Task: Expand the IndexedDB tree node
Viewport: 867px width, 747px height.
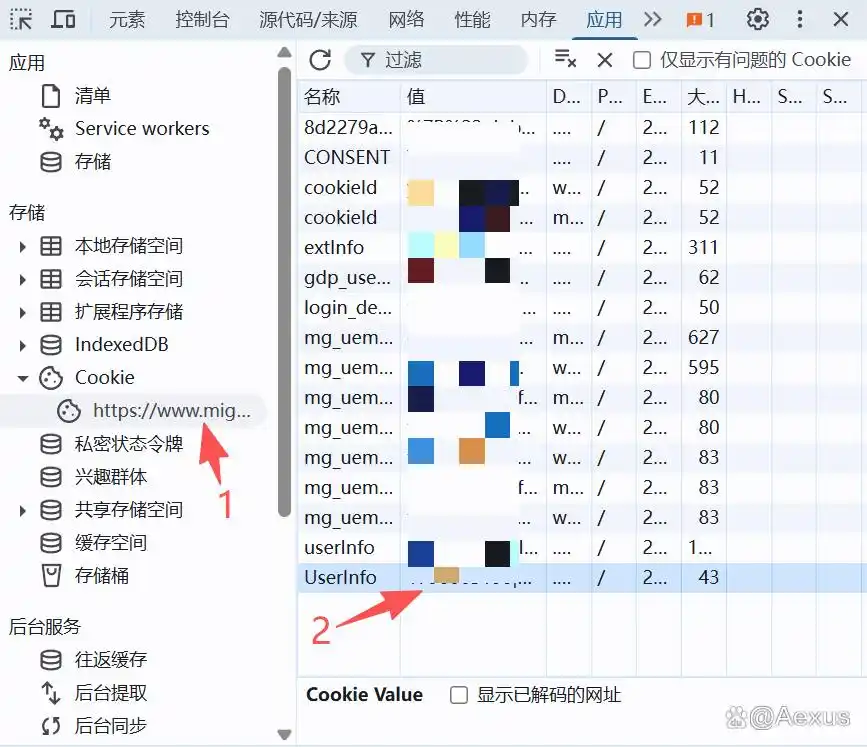Action: coord(22,345)
